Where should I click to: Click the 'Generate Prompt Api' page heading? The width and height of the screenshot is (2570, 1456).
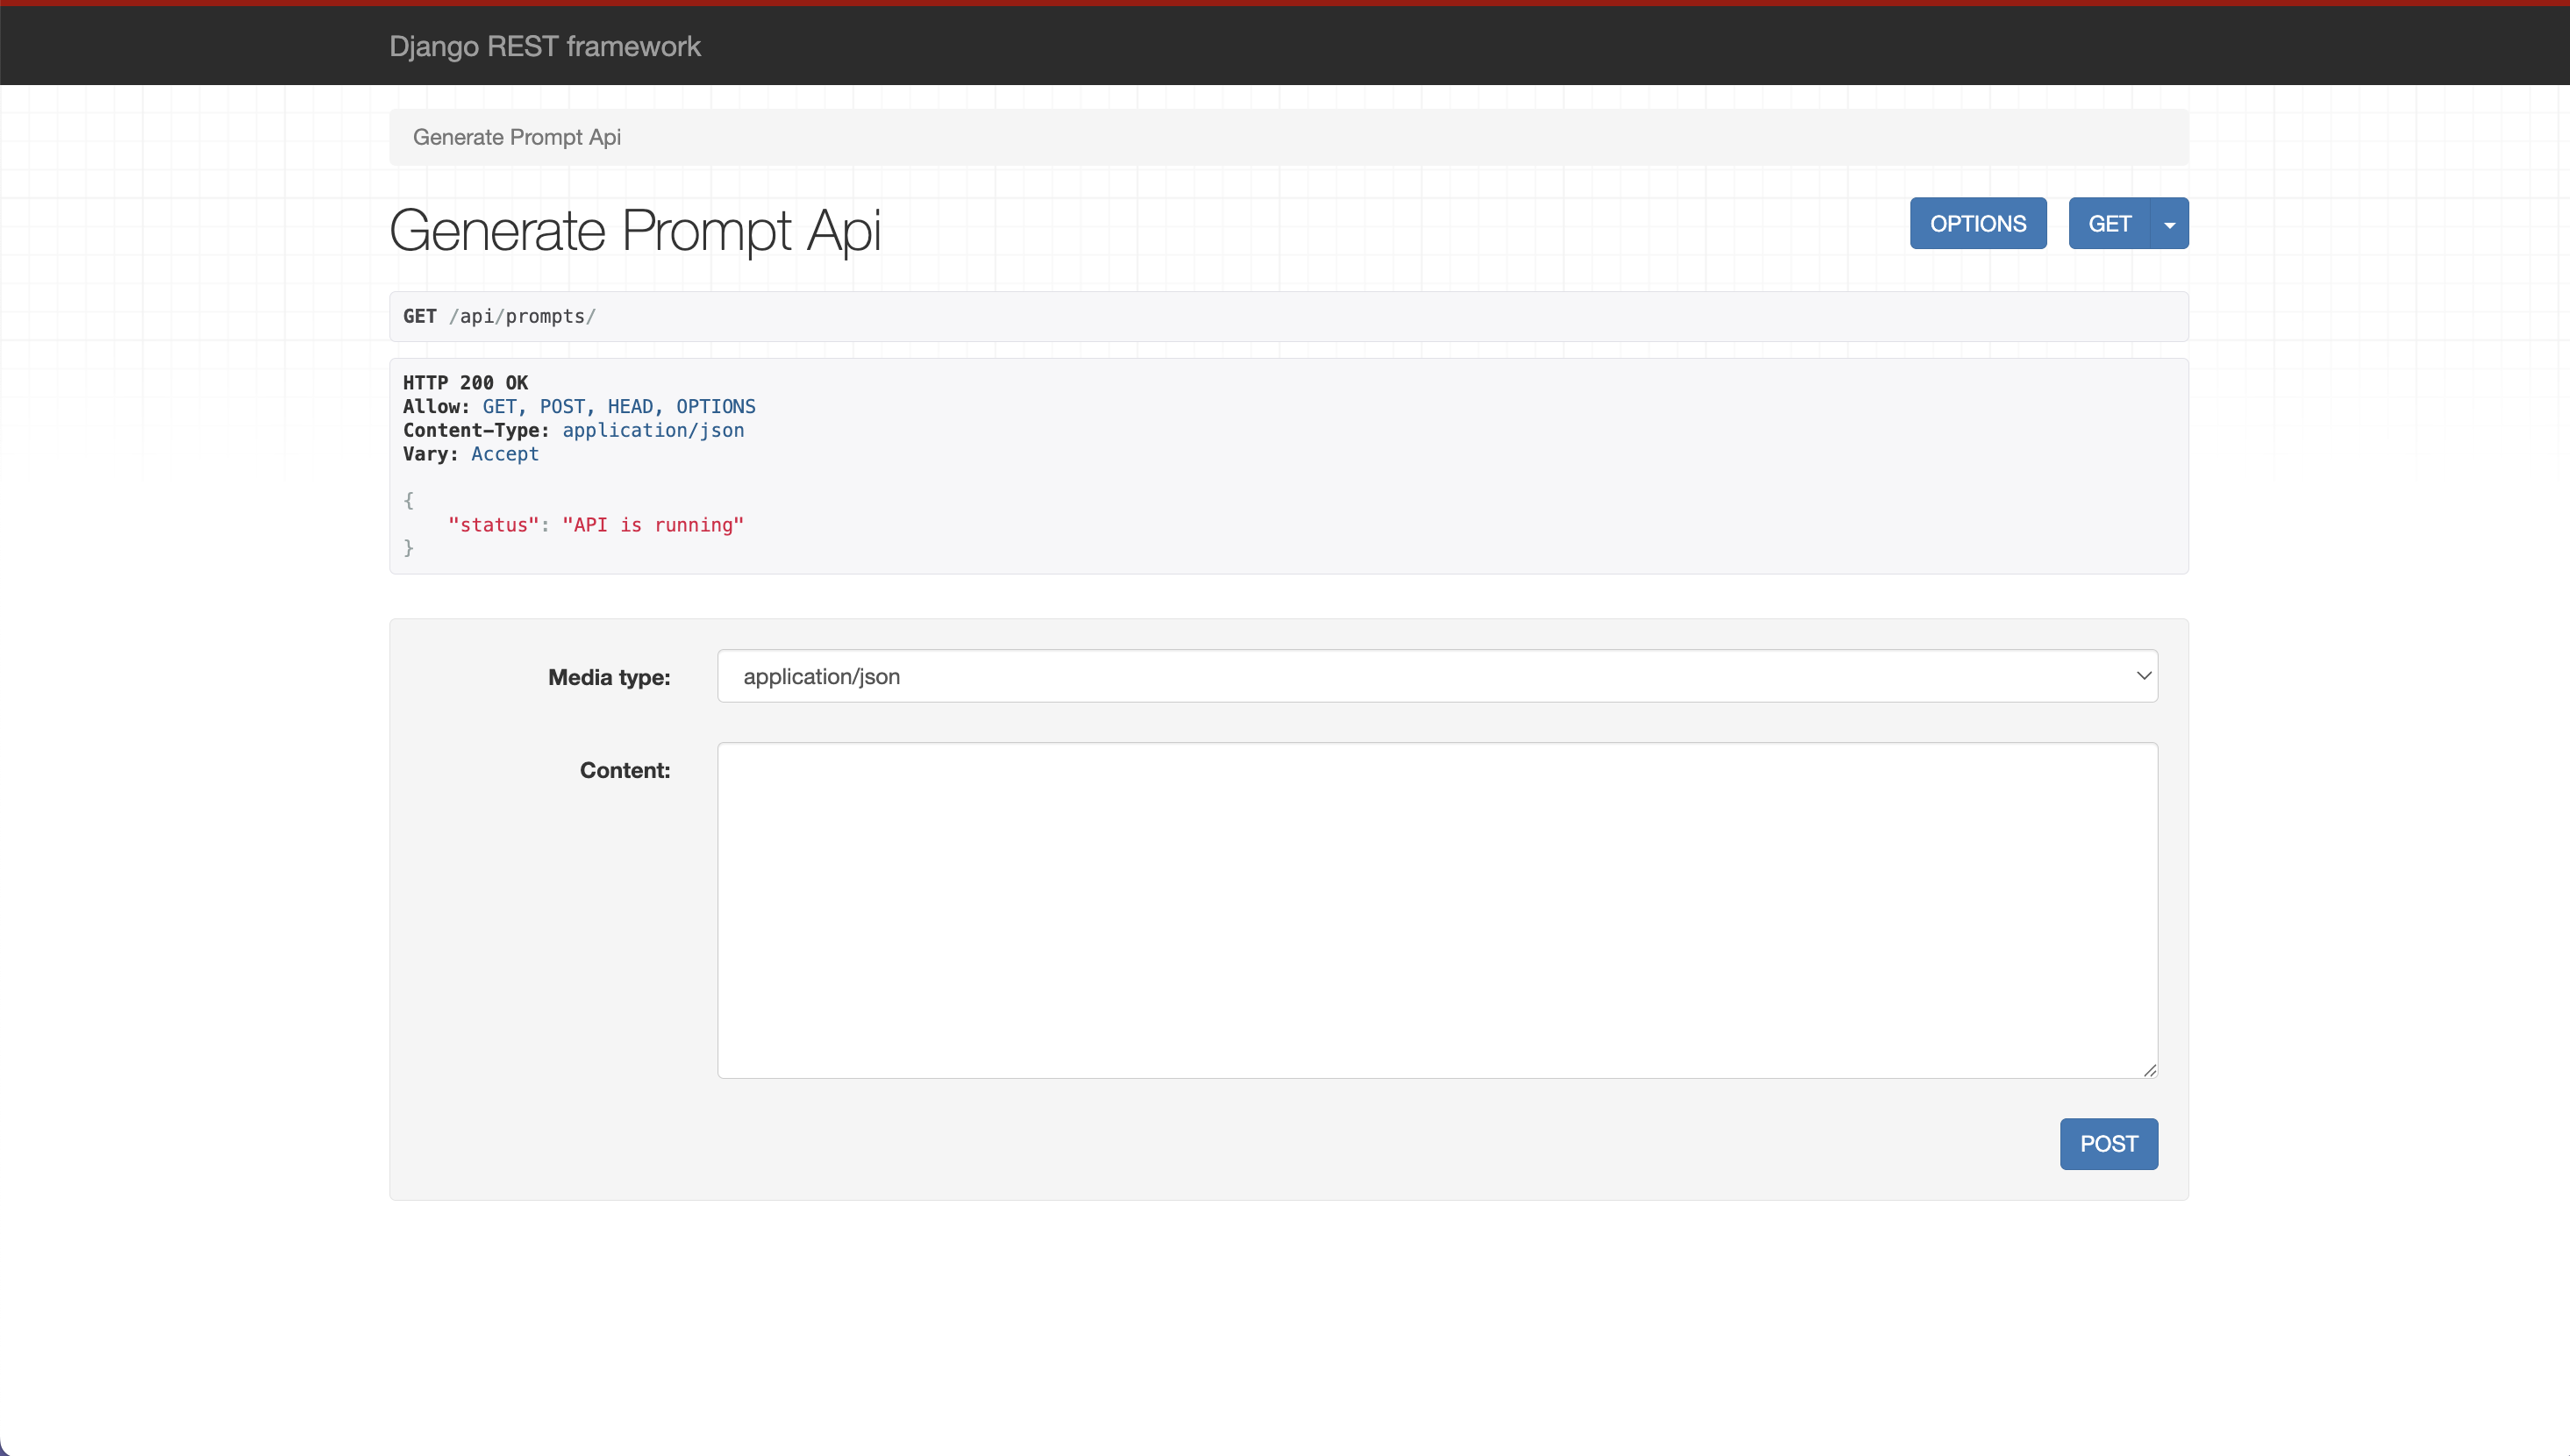click(635, 230)
